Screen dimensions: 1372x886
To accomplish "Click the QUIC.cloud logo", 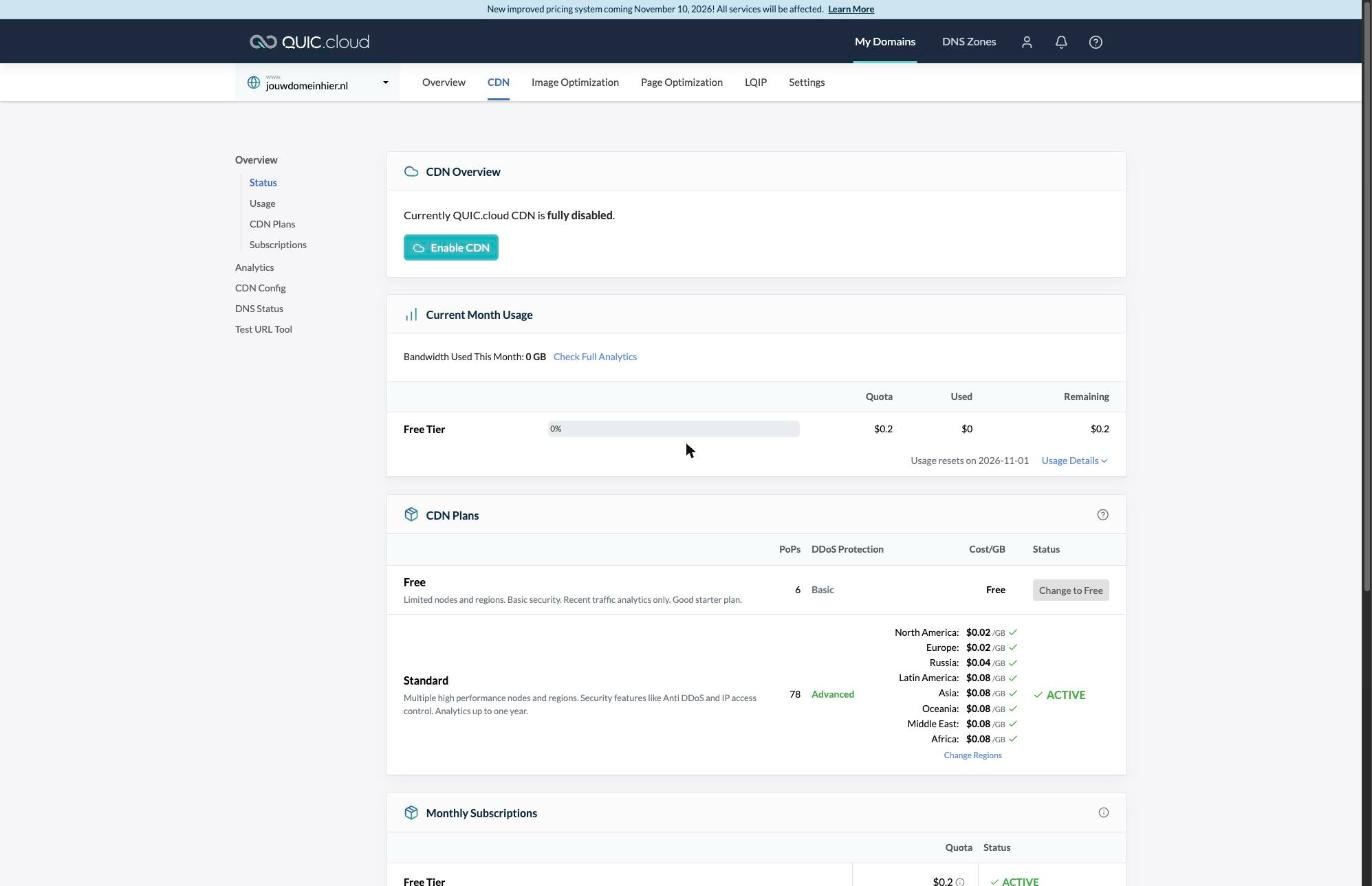I will 310,42.
